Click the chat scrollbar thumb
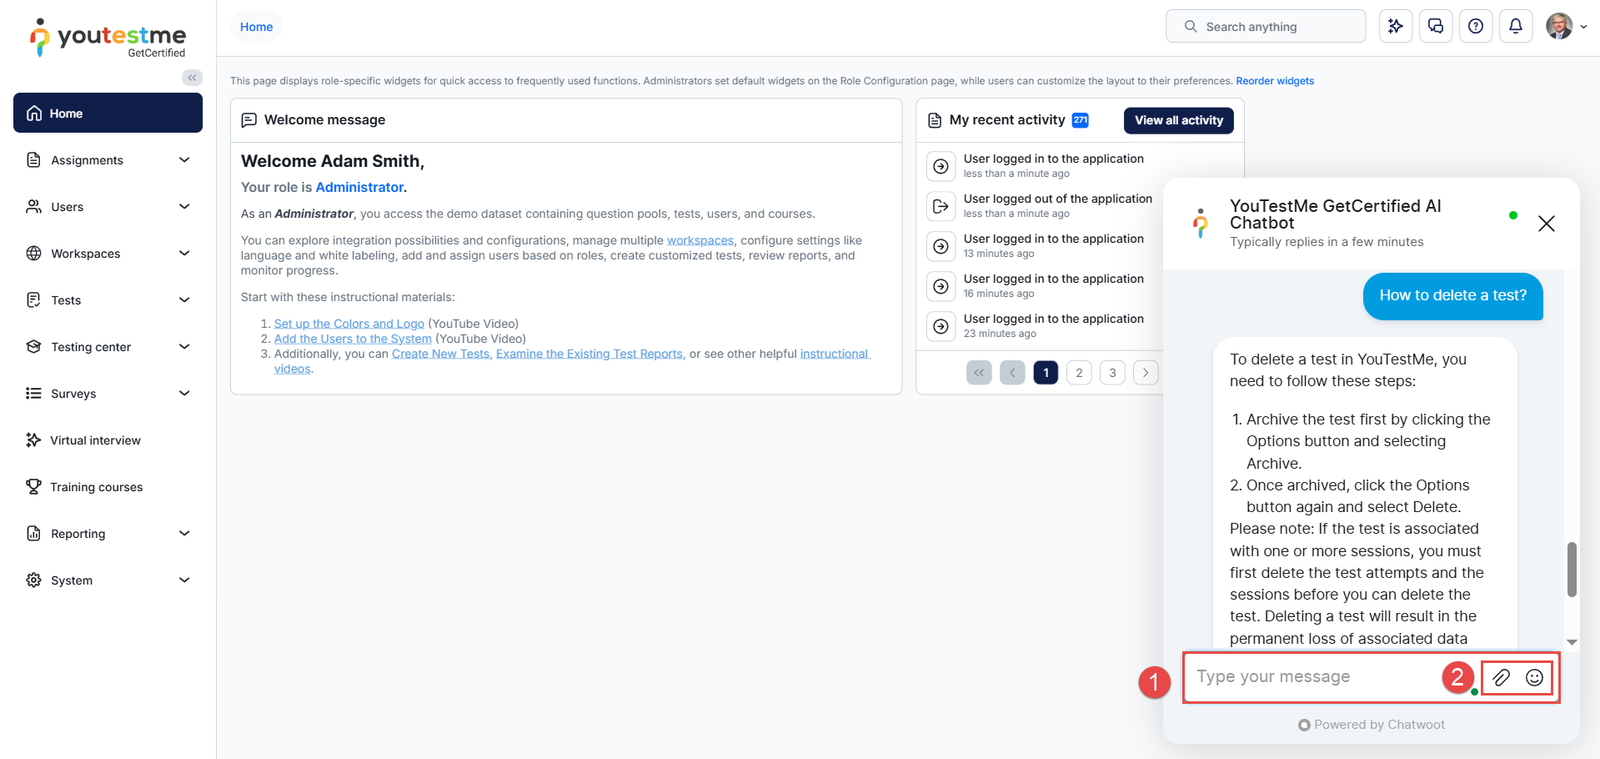Viewport: 1600px width, 759px height. point(1571,569)
